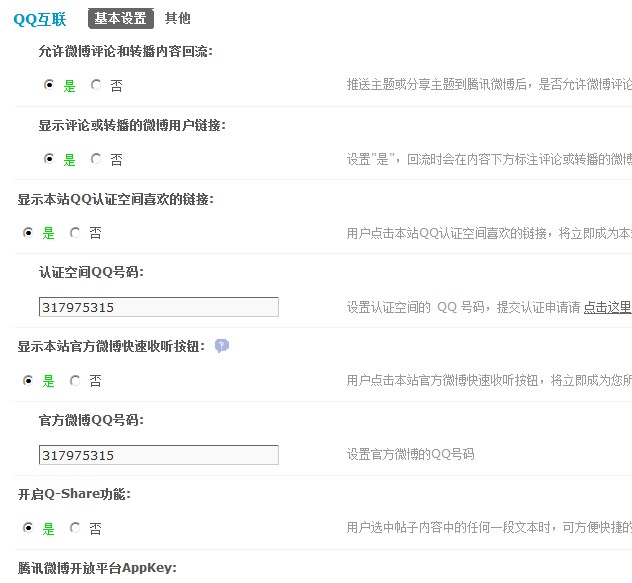Click the 开启Q-Share功能 label
This screenshot has height=583, width=632.
pyautogui.click(x=74, y=494)
